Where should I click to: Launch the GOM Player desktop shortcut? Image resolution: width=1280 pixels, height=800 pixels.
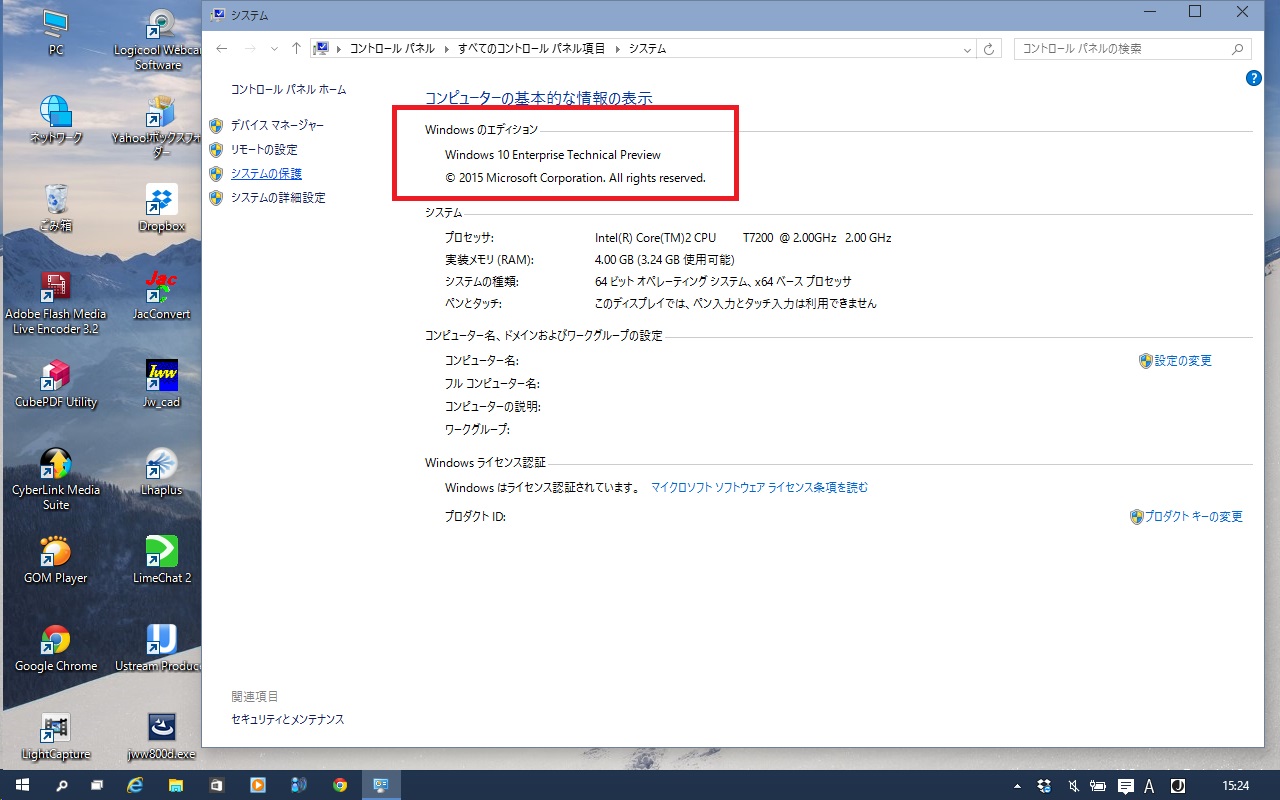pyautogui.click(x=56, y=559)
